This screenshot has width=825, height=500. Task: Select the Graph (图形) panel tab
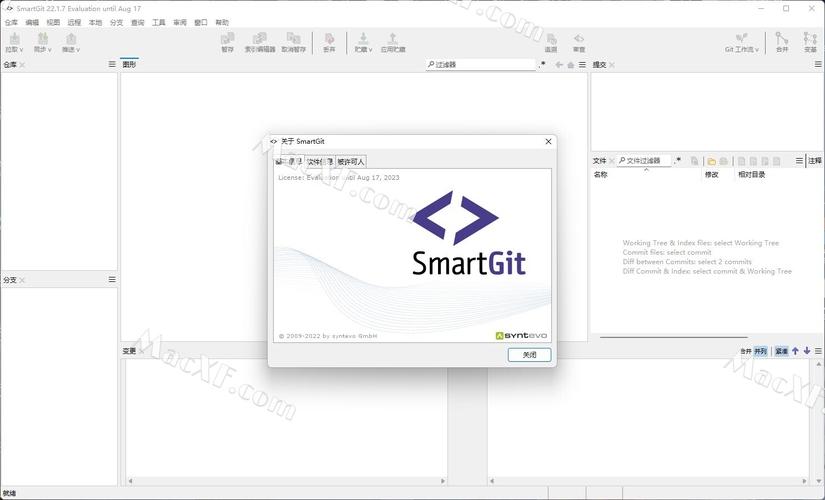click(x=129, y=64)
